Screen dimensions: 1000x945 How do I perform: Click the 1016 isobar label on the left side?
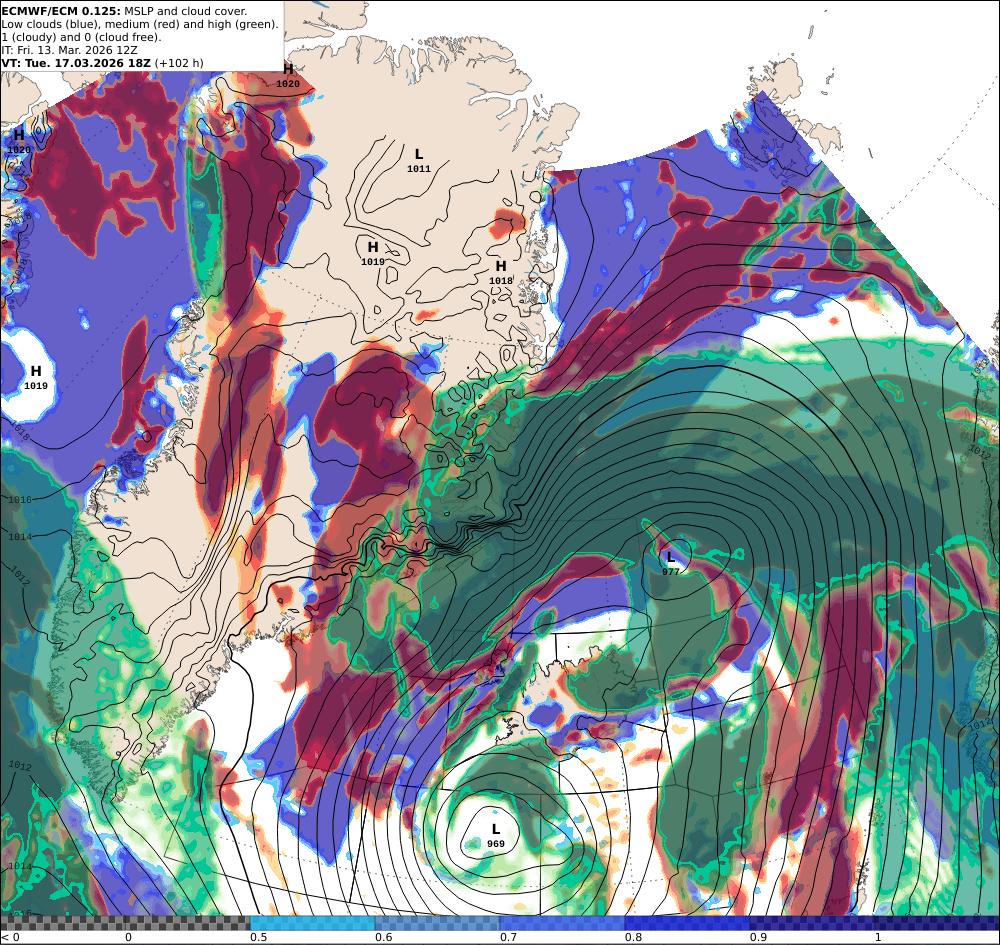click(x=20, y=499)
